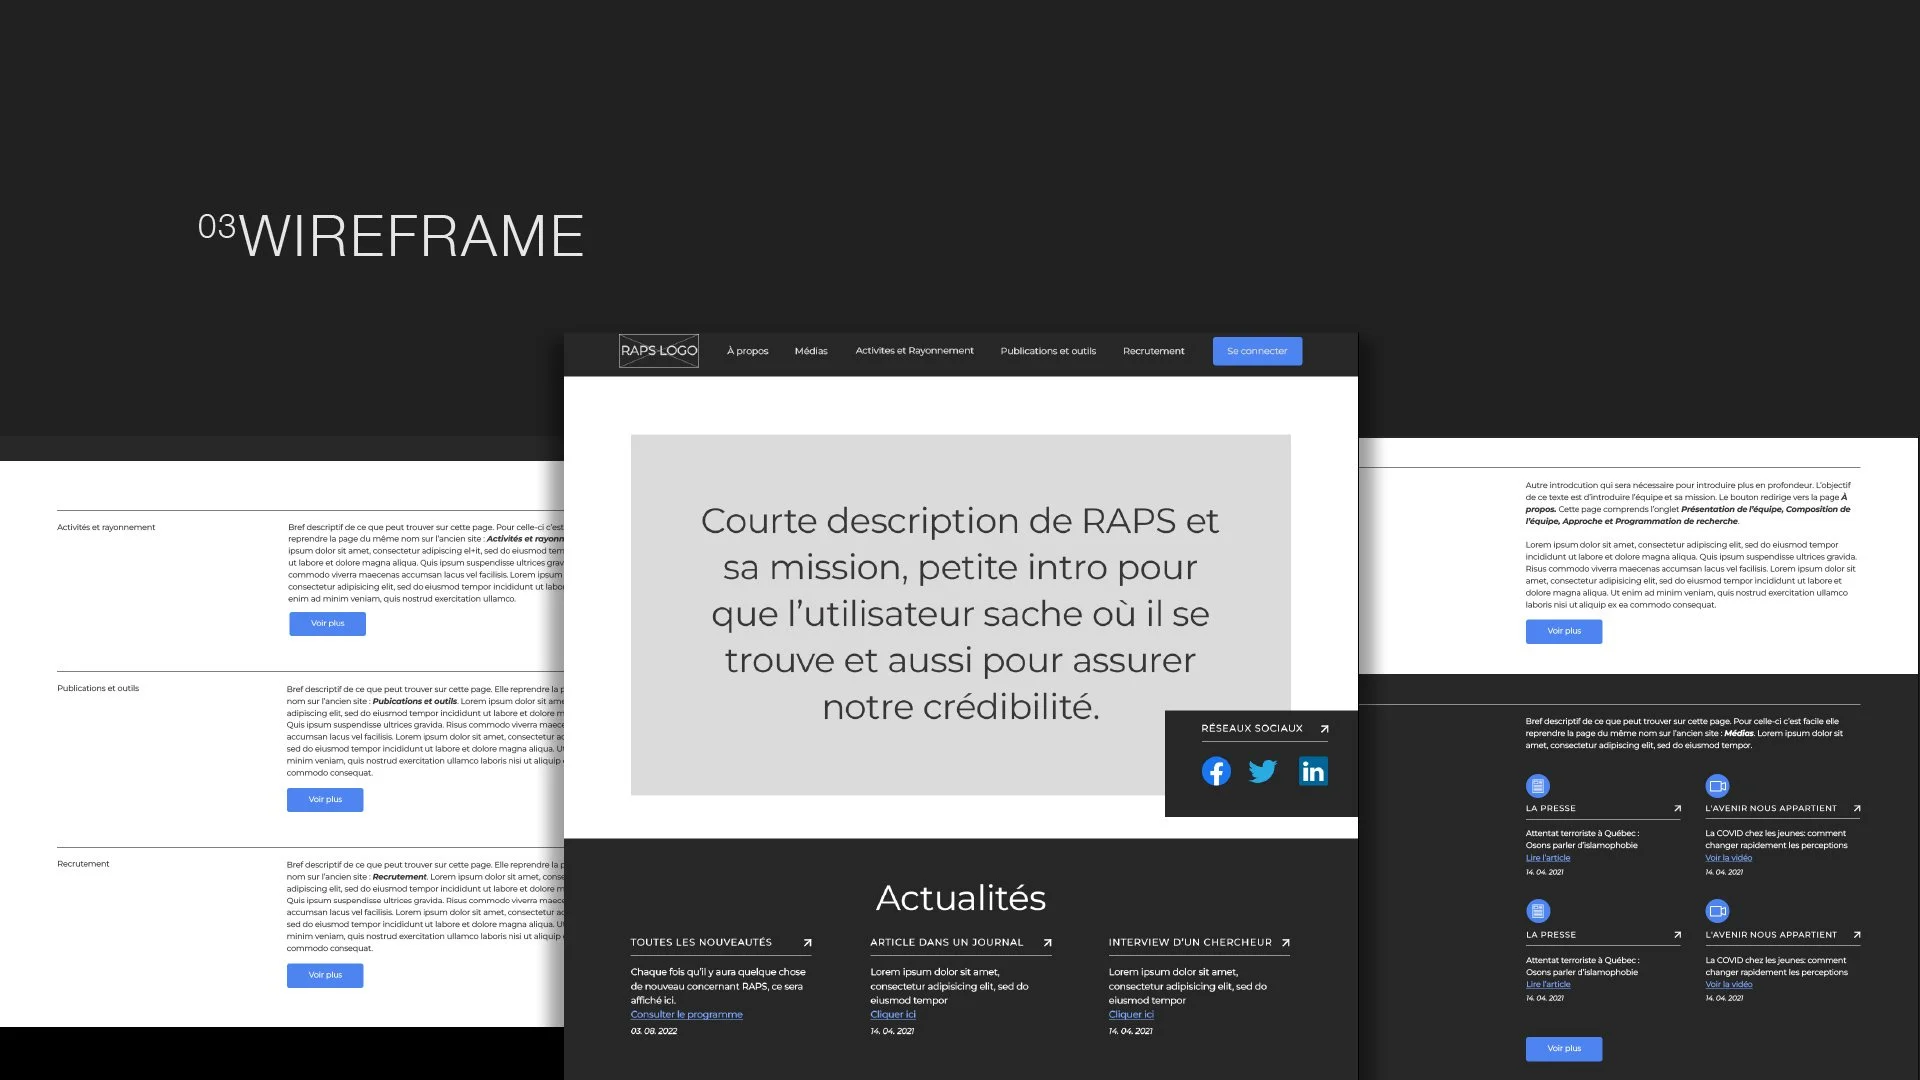Click the Facebook icon
Screen dimensions: 1920x1080
1216,771
